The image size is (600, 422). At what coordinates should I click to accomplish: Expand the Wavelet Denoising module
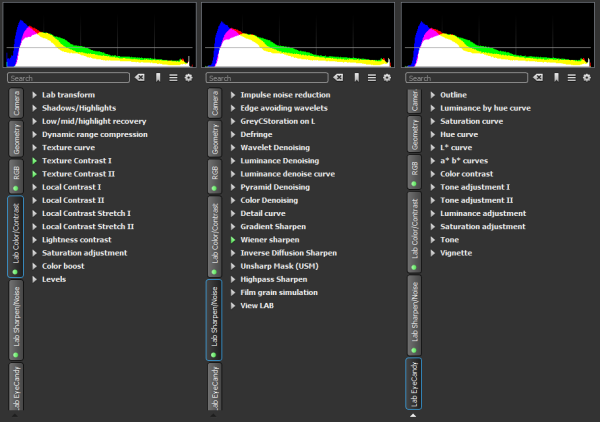(233, 147)
